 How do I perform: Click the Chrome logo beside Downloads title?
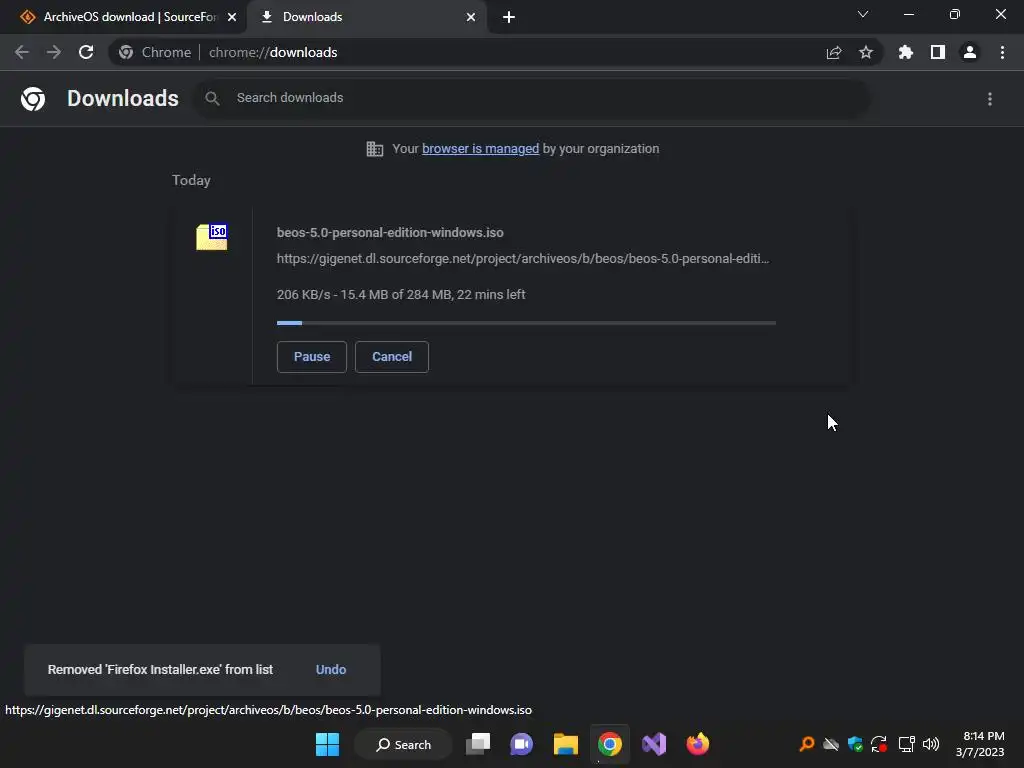33,99
